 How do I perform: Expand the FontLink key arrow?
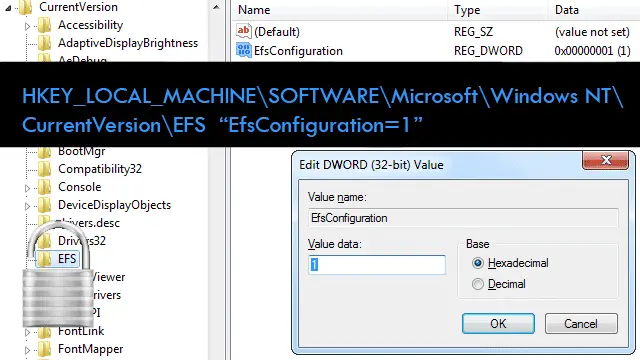(27, 332)
